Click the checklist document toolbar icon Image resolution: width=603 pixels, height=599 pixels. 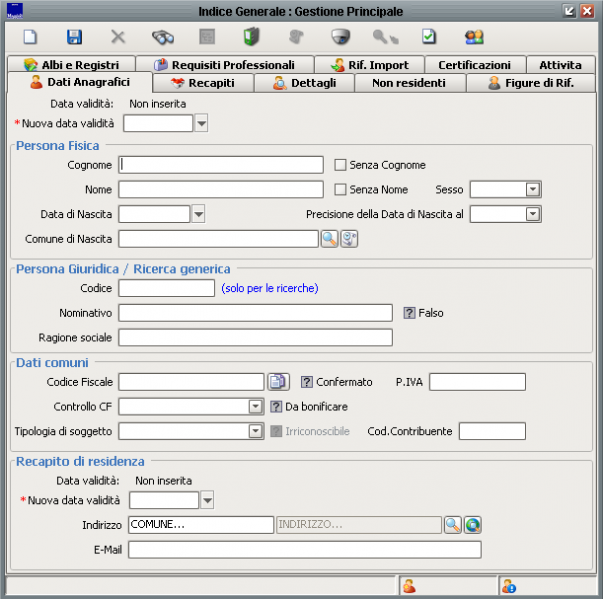428,37
